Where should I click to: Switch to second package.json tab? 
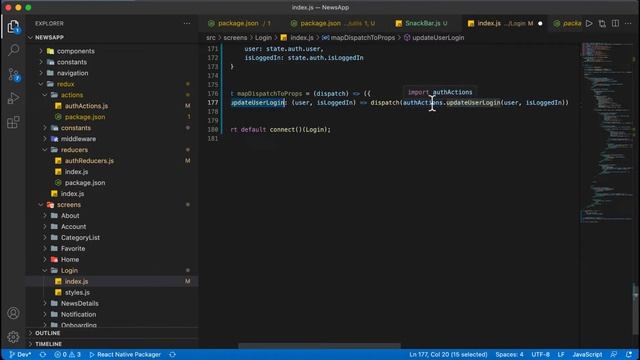pos(333,23)
